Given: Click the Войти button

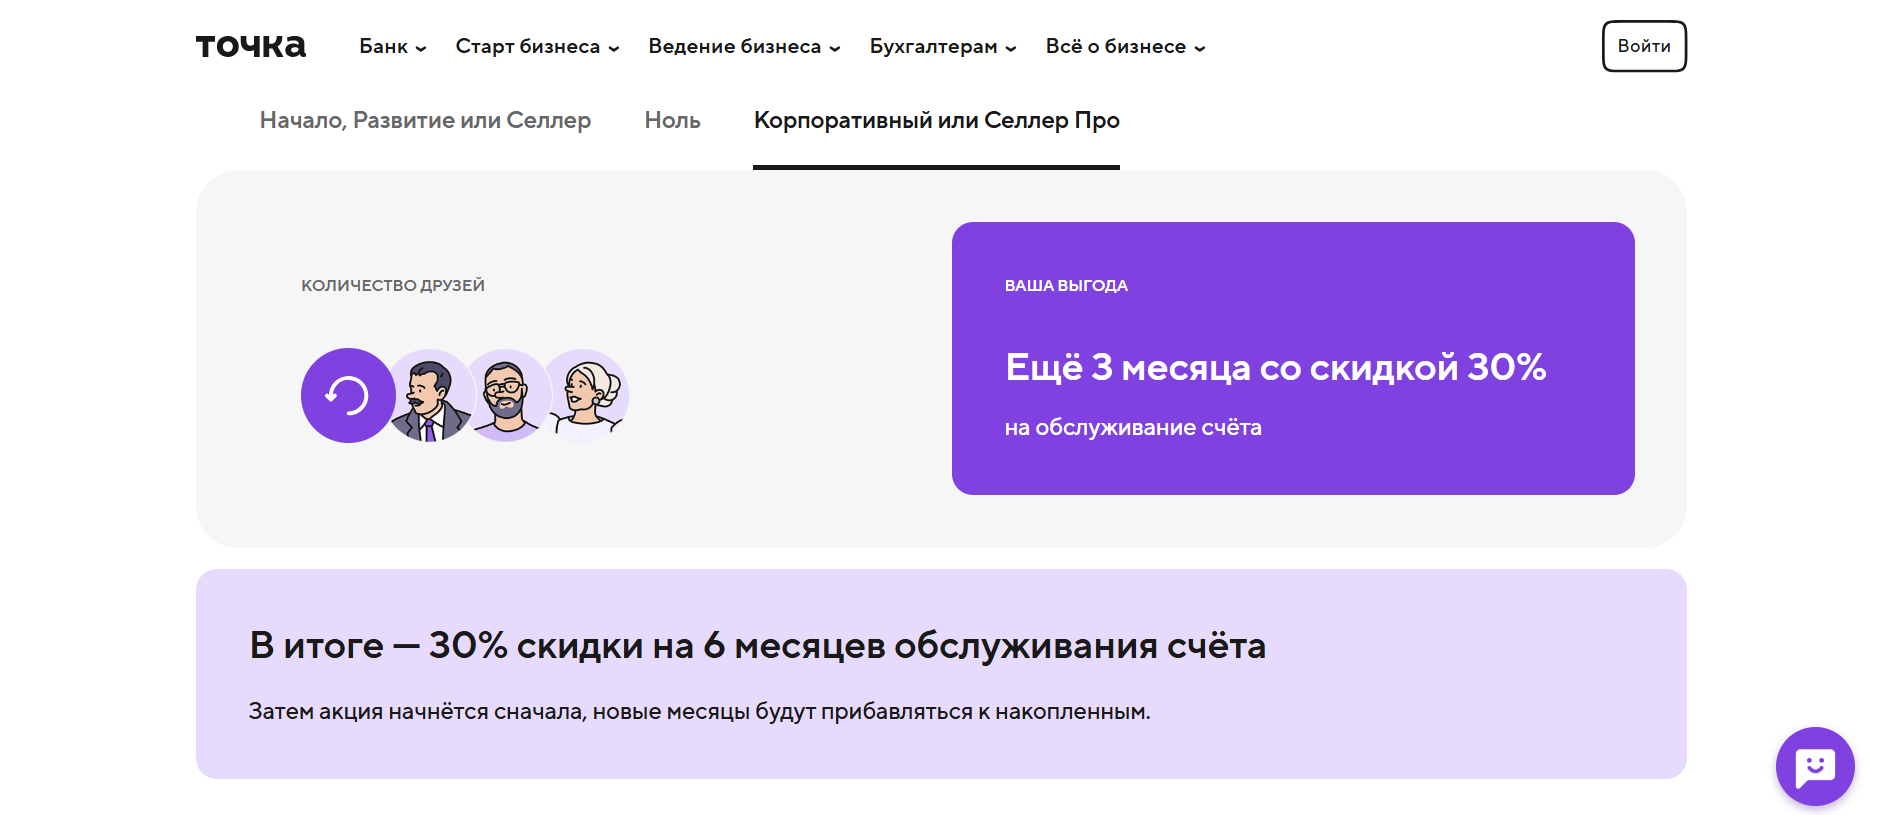Looking at the screenshot, I should [1644, 46].
